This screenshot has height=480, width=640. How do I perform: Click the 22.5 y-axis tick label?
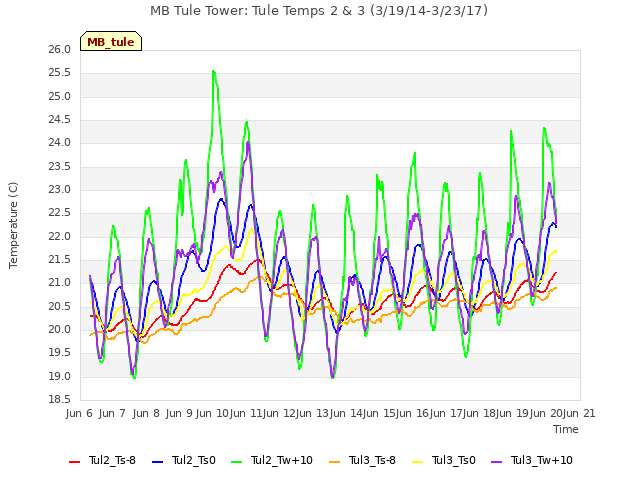tap(60, 213)
